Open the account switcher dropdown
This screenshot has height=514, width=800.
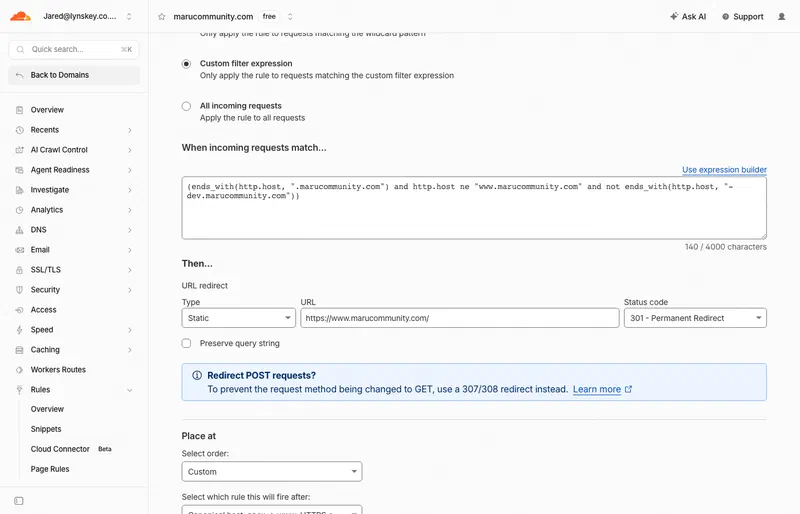pos(129,16)
